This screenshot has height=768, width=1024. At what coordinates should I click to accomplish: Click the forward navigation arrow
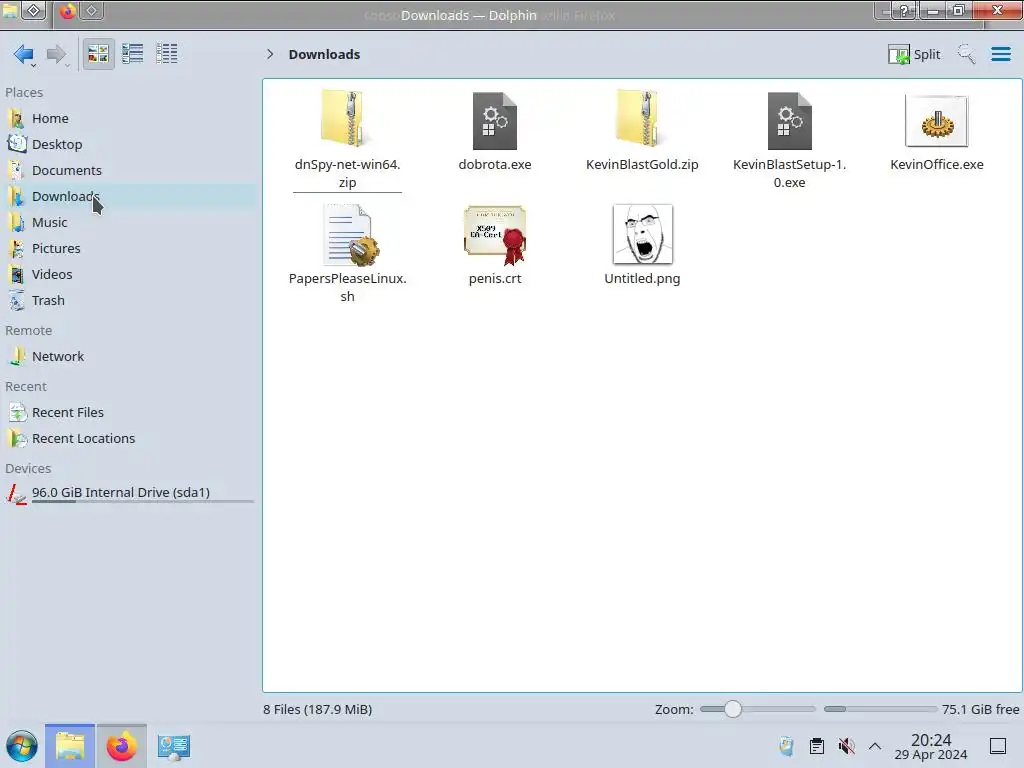click(57, 54)
